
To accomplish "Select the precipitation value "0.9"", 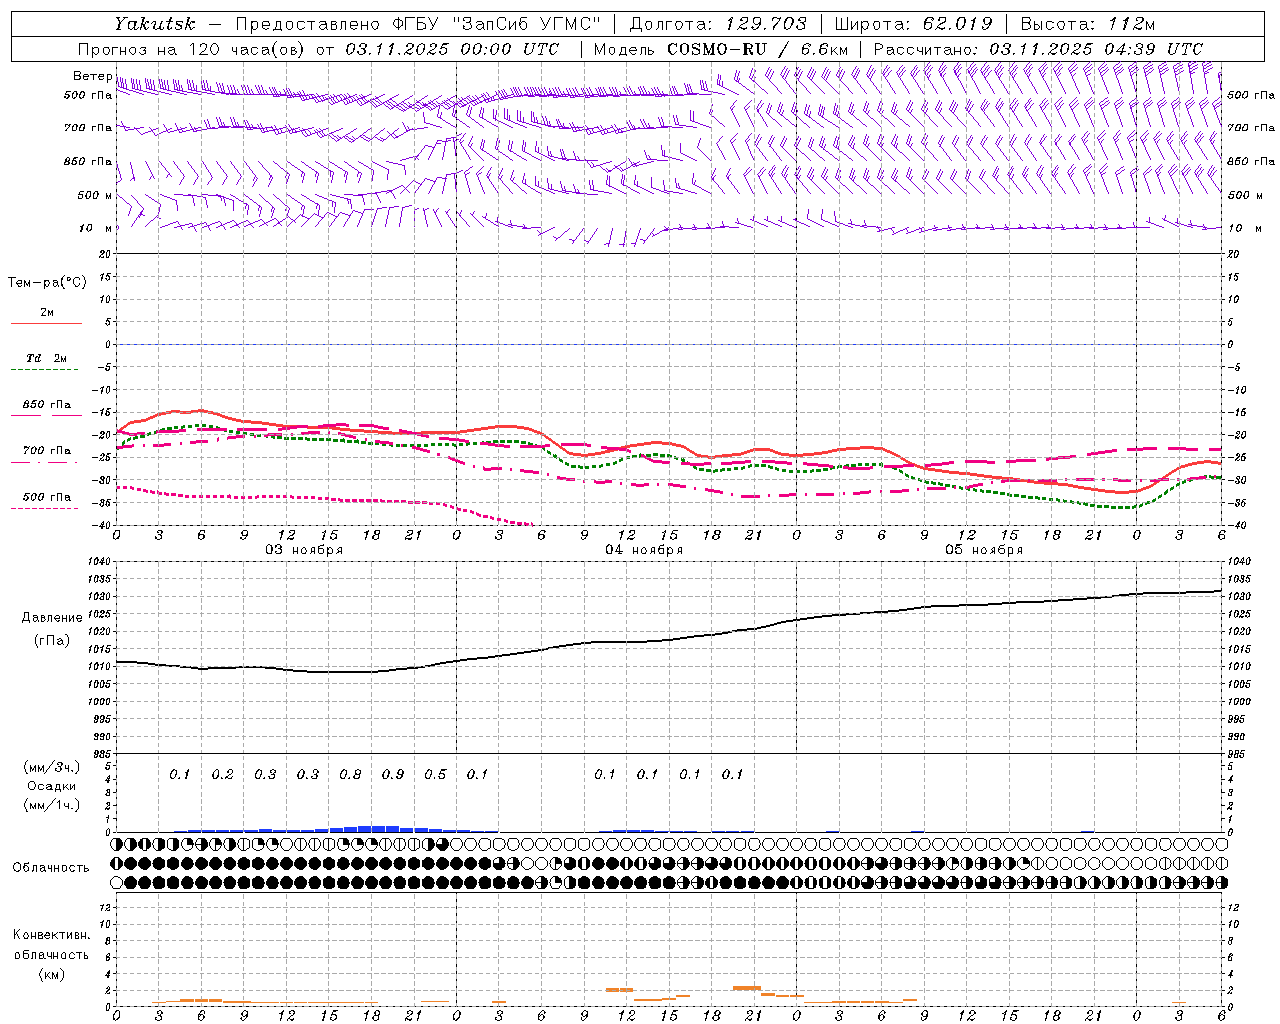I will click(x=393, y=774).
